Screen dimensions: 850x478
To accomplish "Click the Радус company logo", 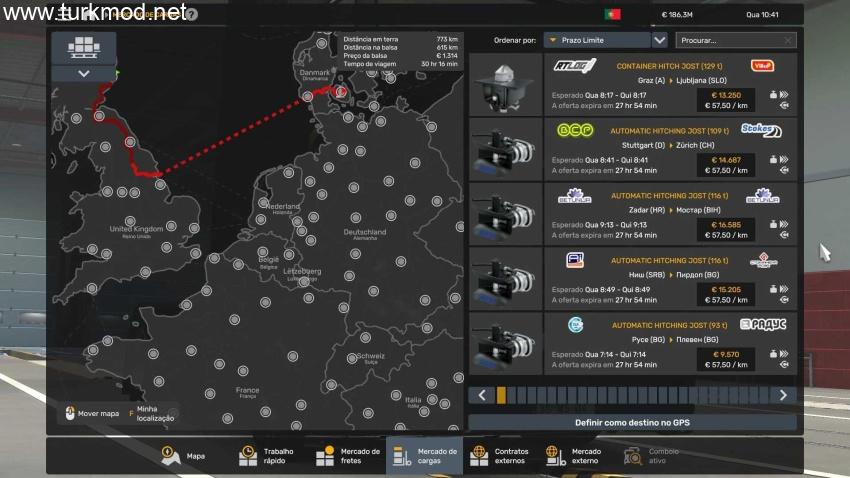I will pos(763,325).
